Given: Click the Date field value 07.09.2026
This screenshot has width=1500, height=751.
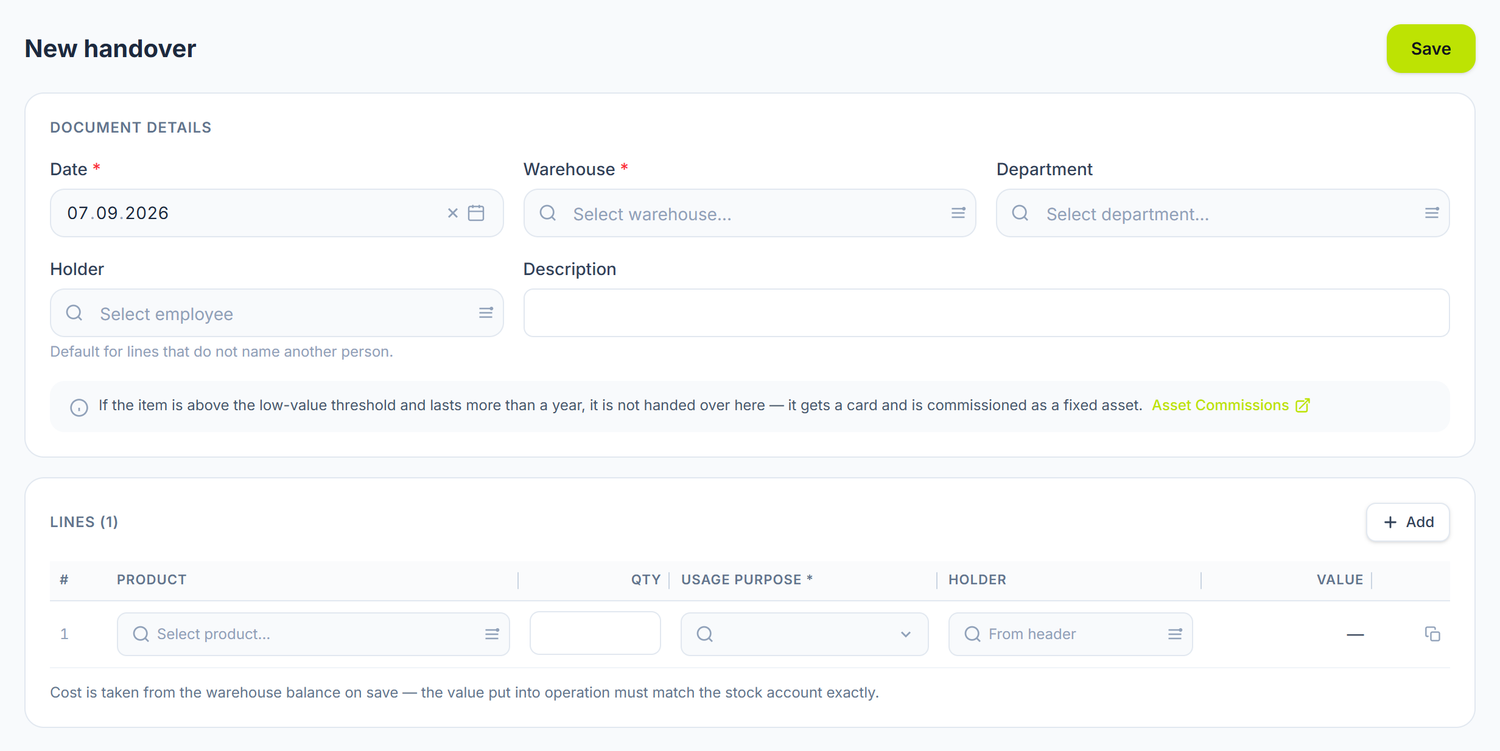Looking at the screenshot, I should [x=118, y=213].
